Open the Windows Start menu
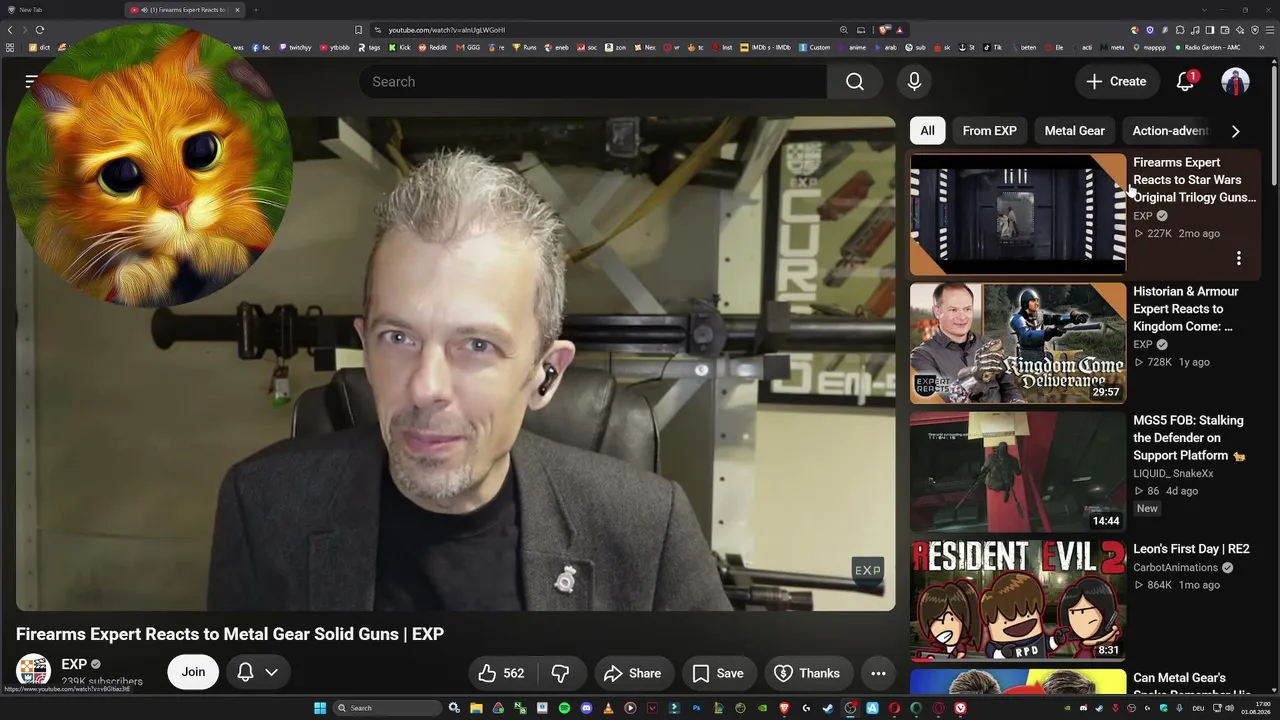 (320, 708)
